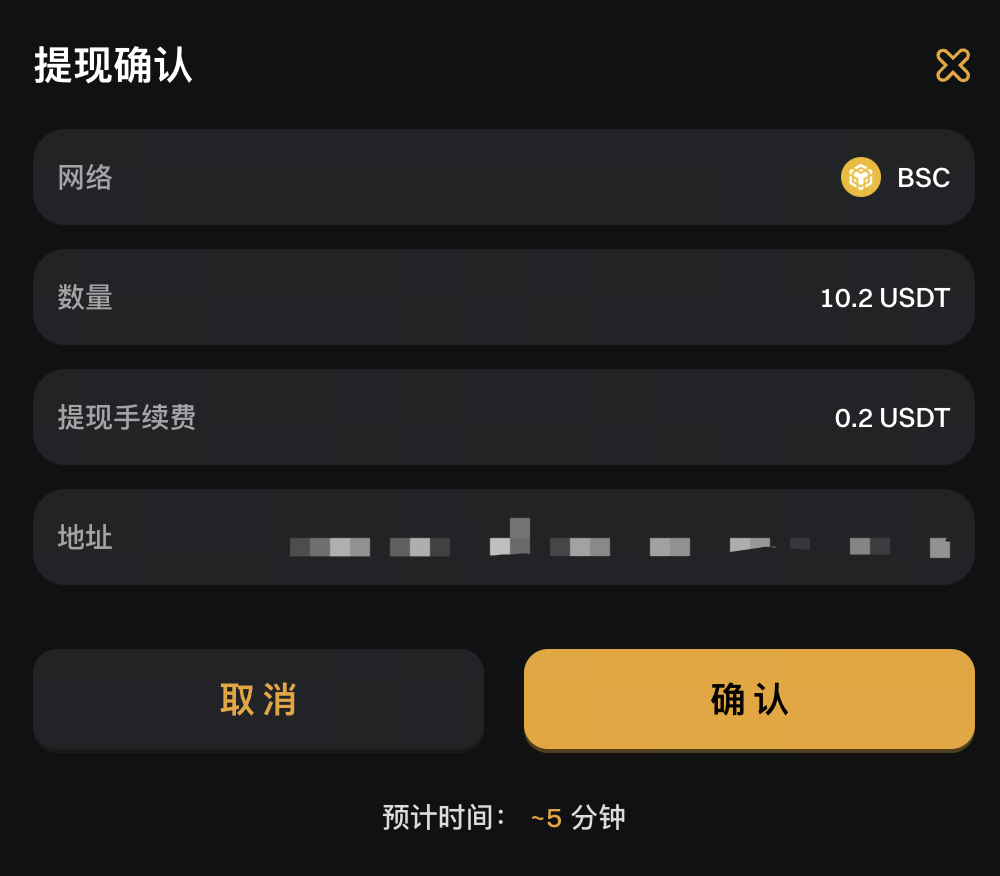Click the 提现确认 dialog title

[x=113, y=66]
